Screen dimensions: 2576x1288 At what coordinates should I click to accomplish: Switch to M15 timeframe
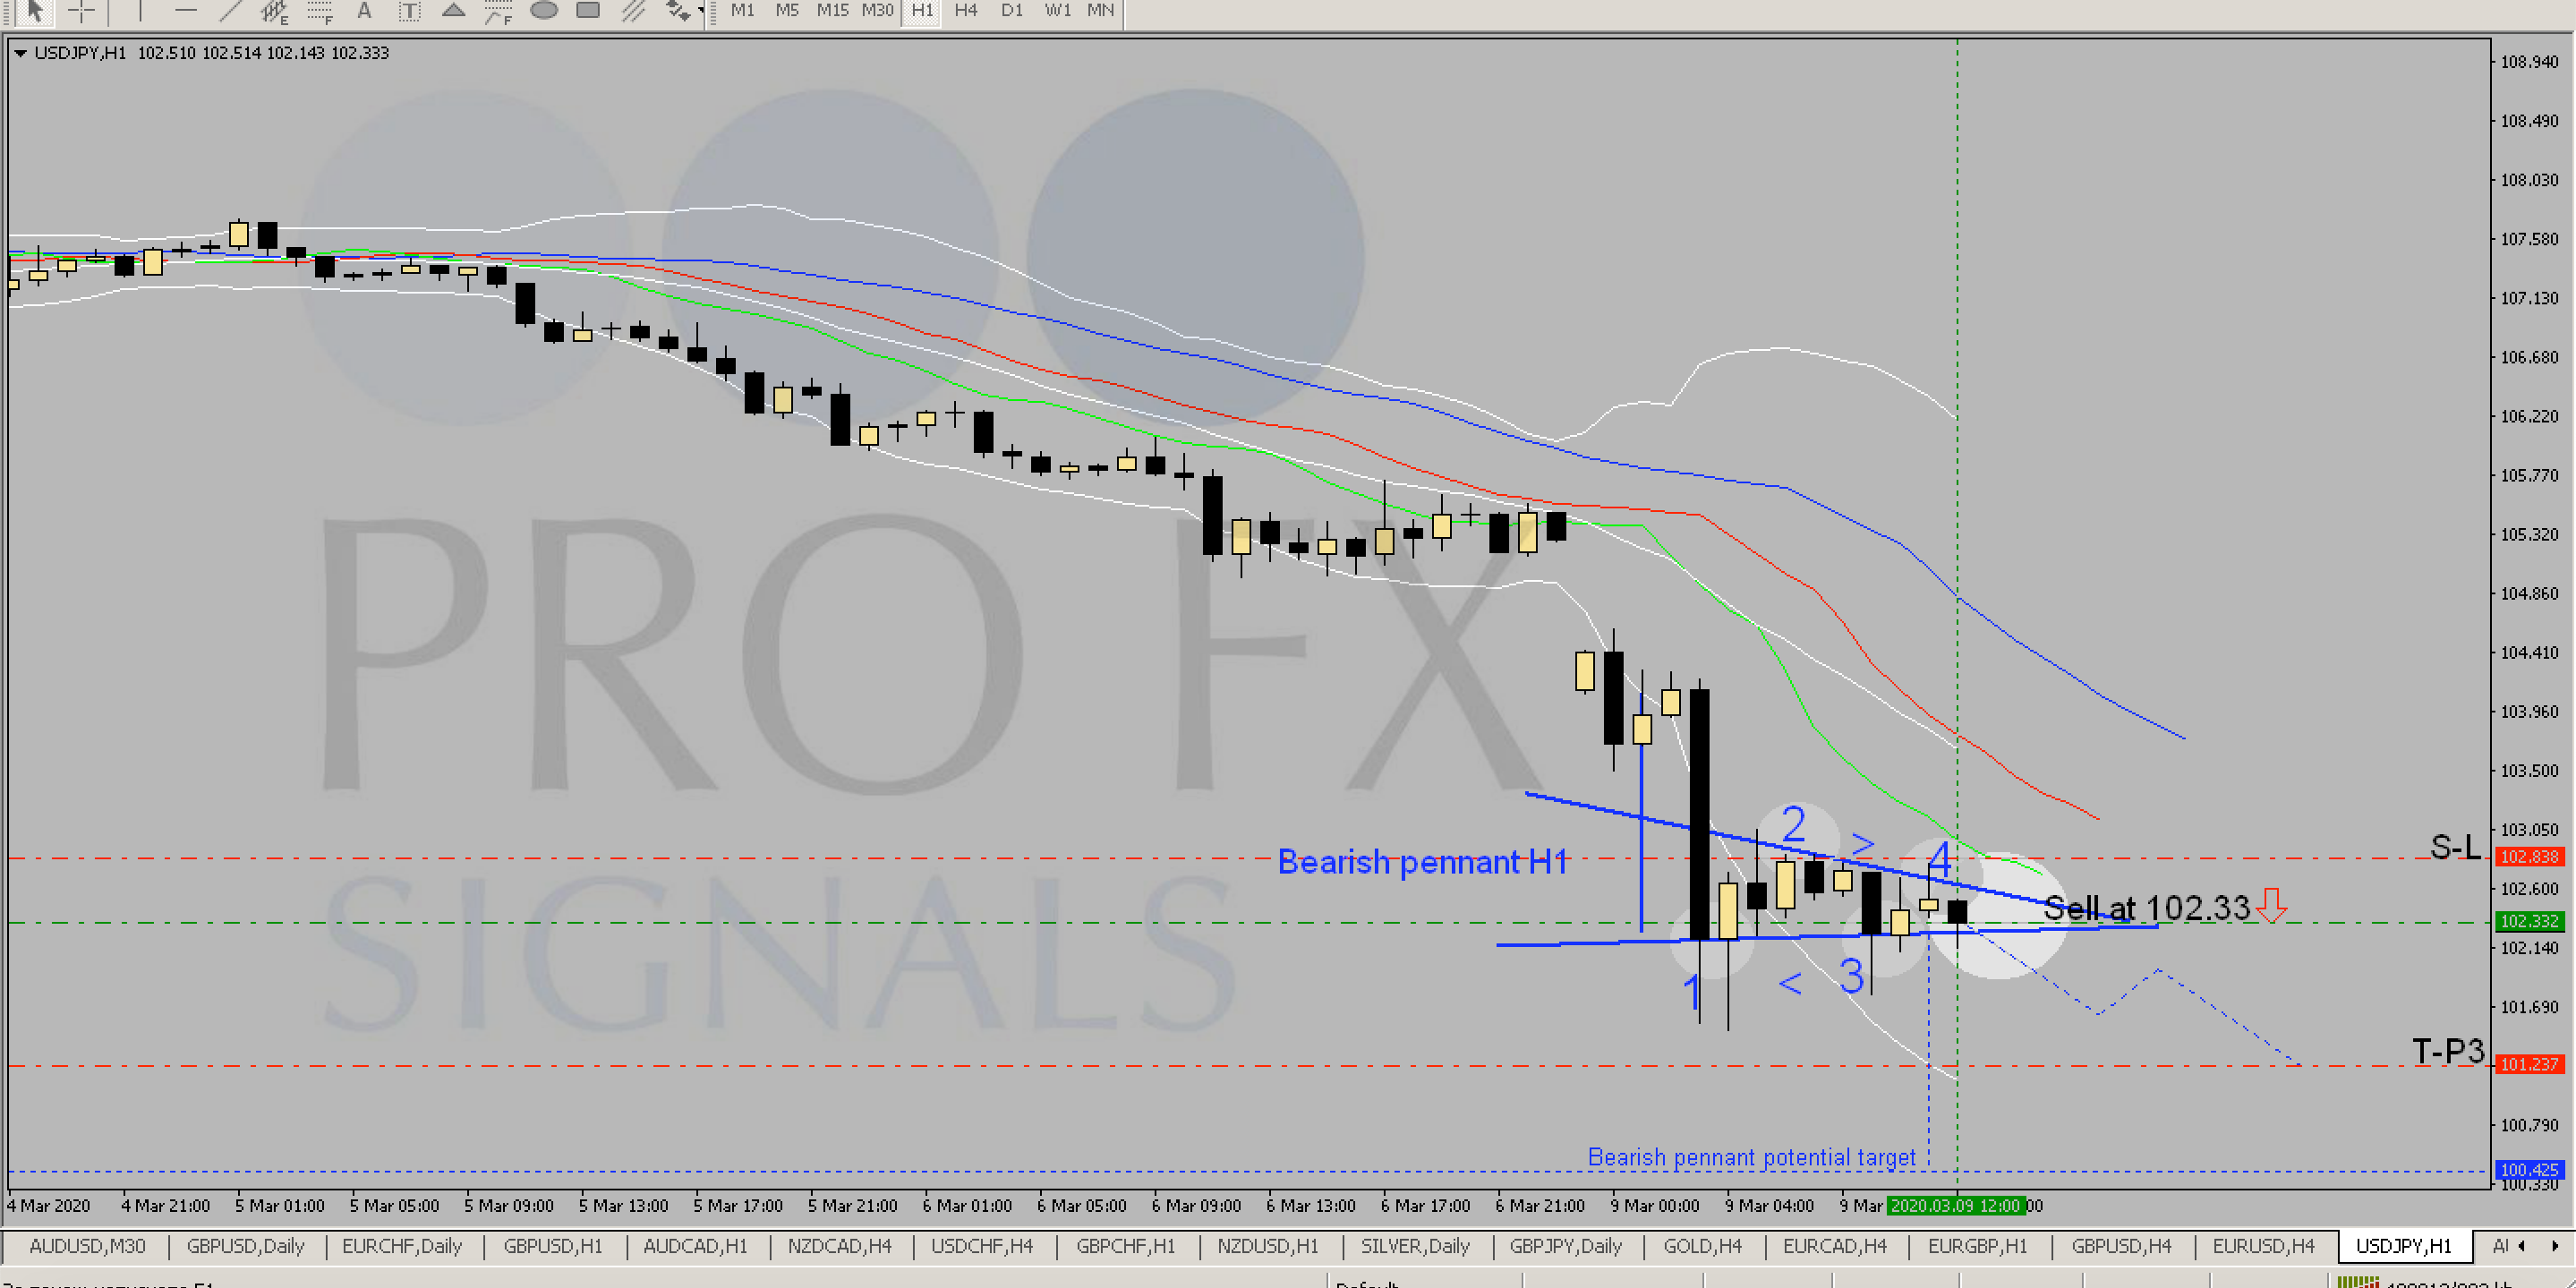(x=832, y=10)
